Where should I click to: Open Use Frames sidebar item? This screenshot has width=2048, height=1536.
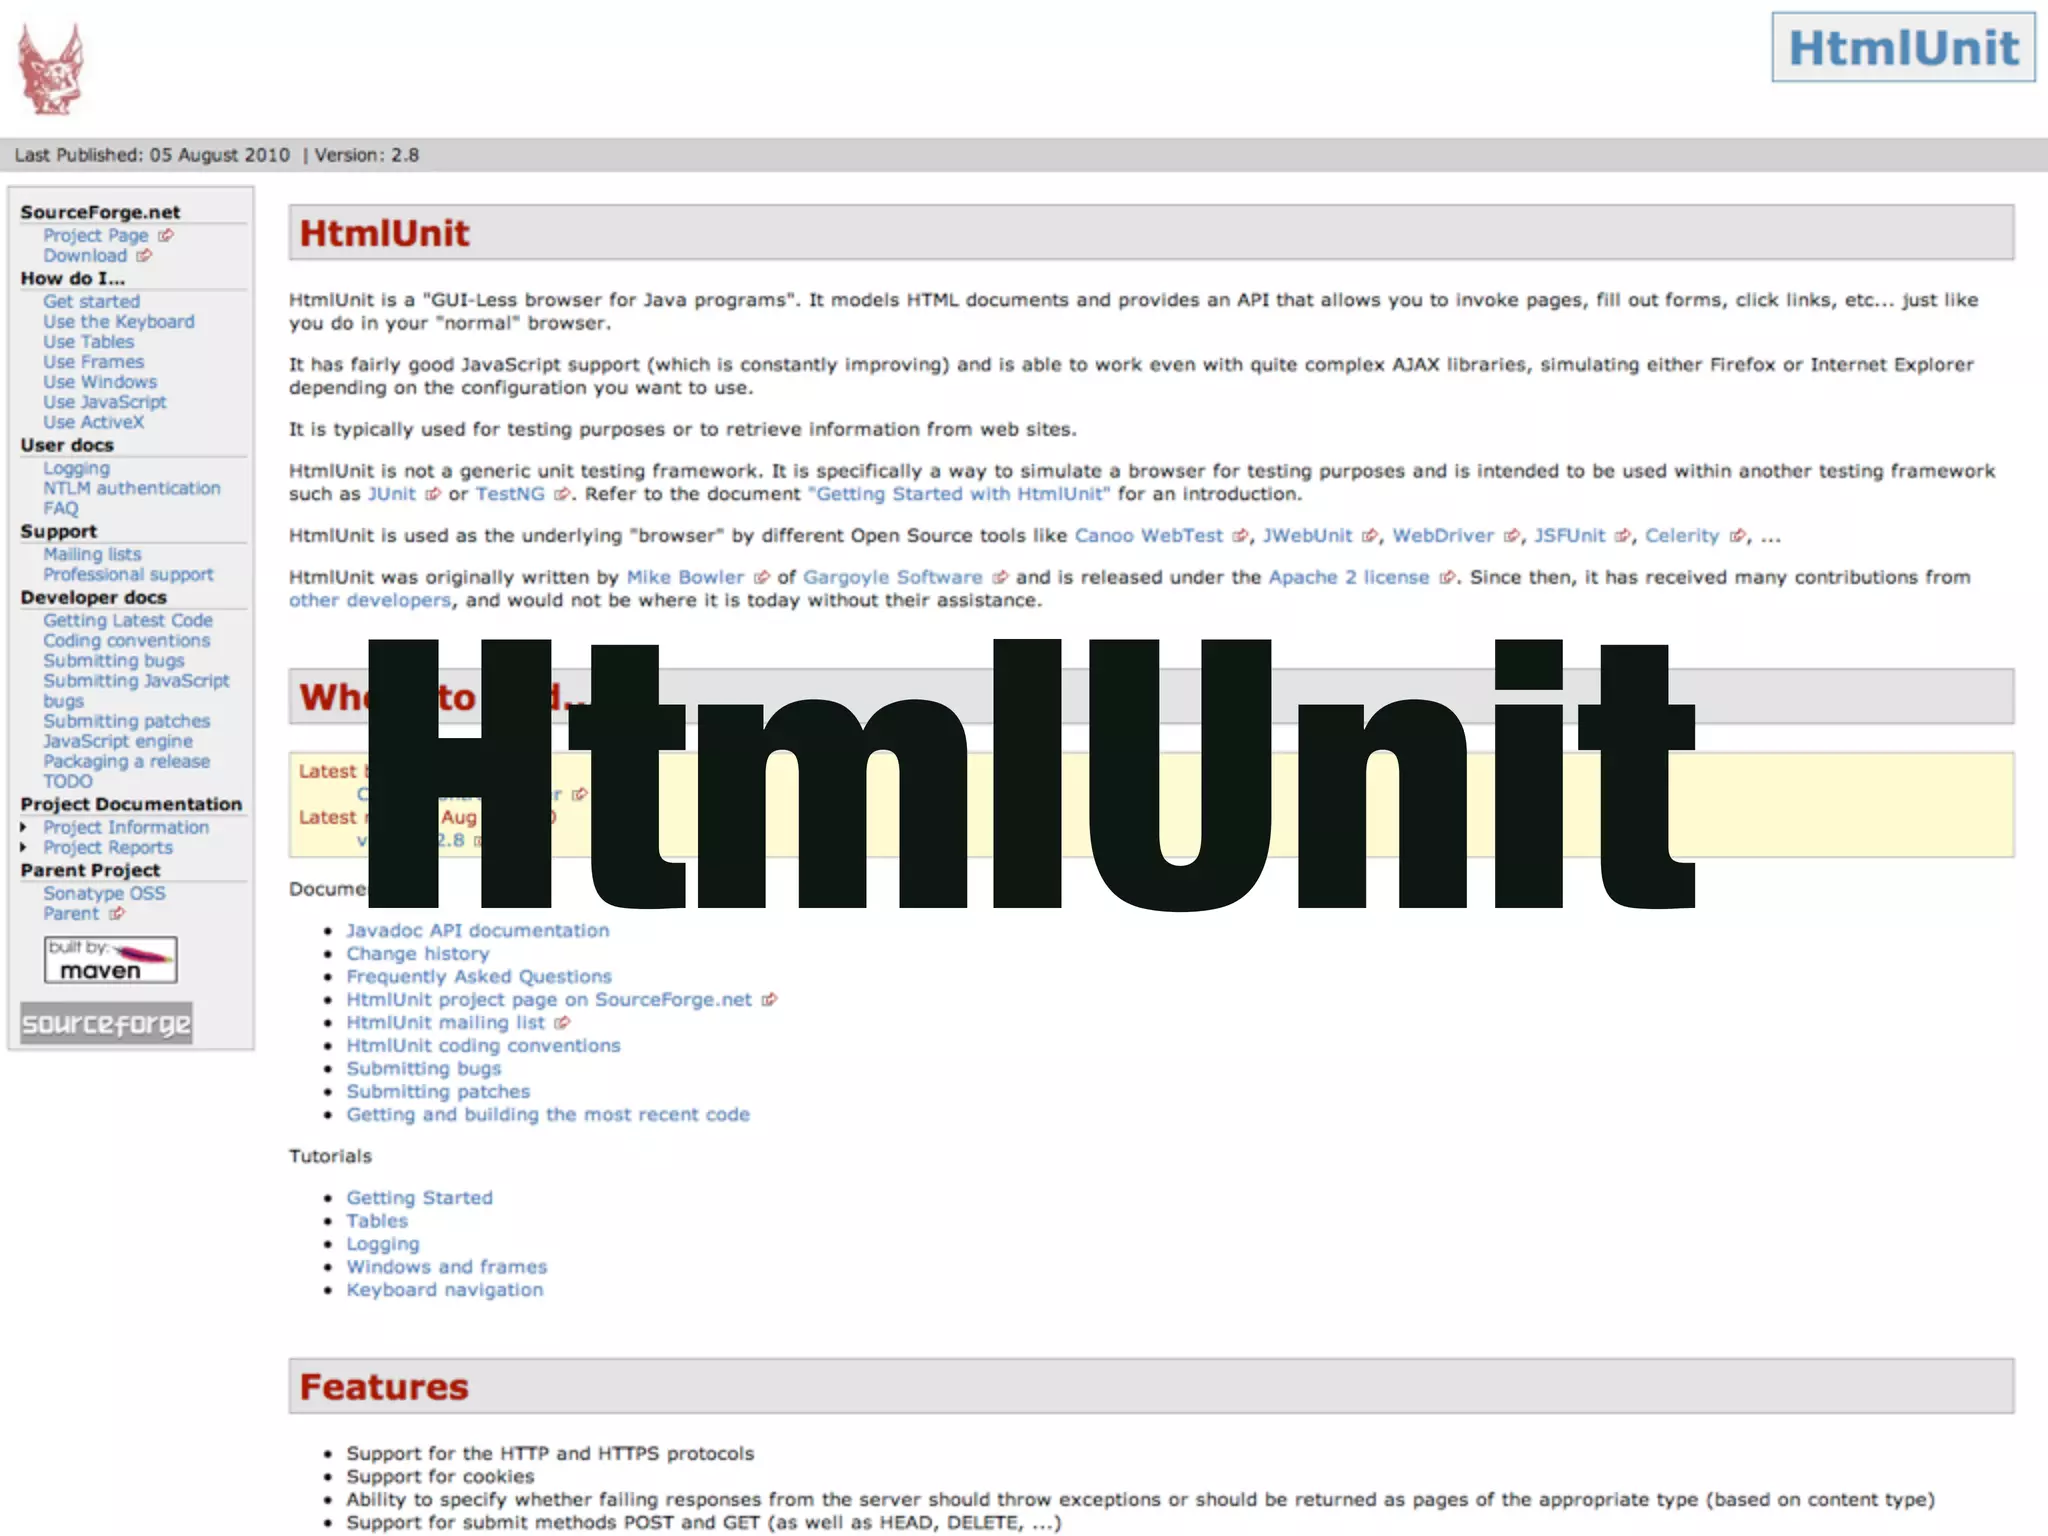(x=93, y=361)
